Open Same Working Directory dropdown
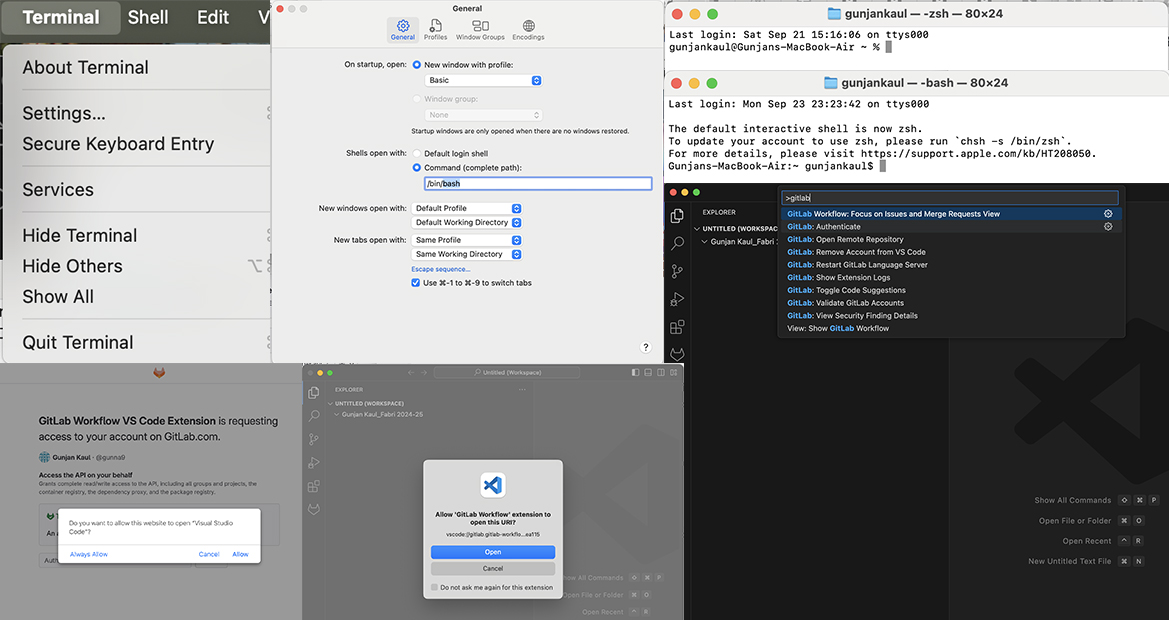Screen dimensions: 1169x620 coord(467,254)
